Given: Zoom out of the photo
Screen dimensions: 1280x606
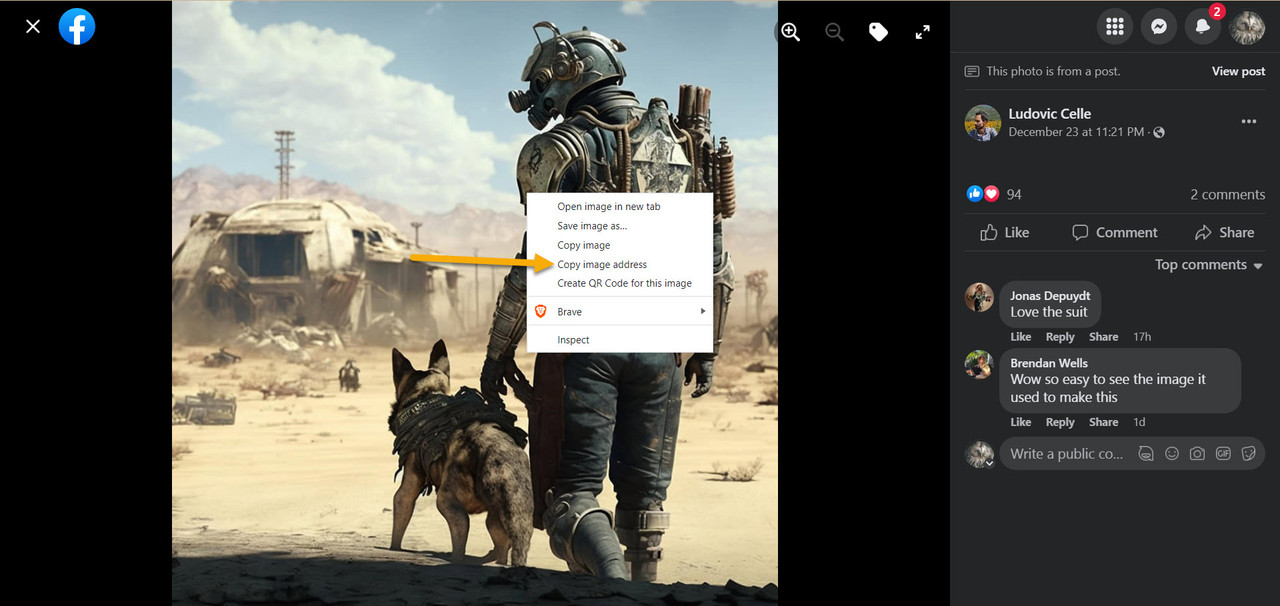Looking at the screenshot, I should tap(834, 32).
